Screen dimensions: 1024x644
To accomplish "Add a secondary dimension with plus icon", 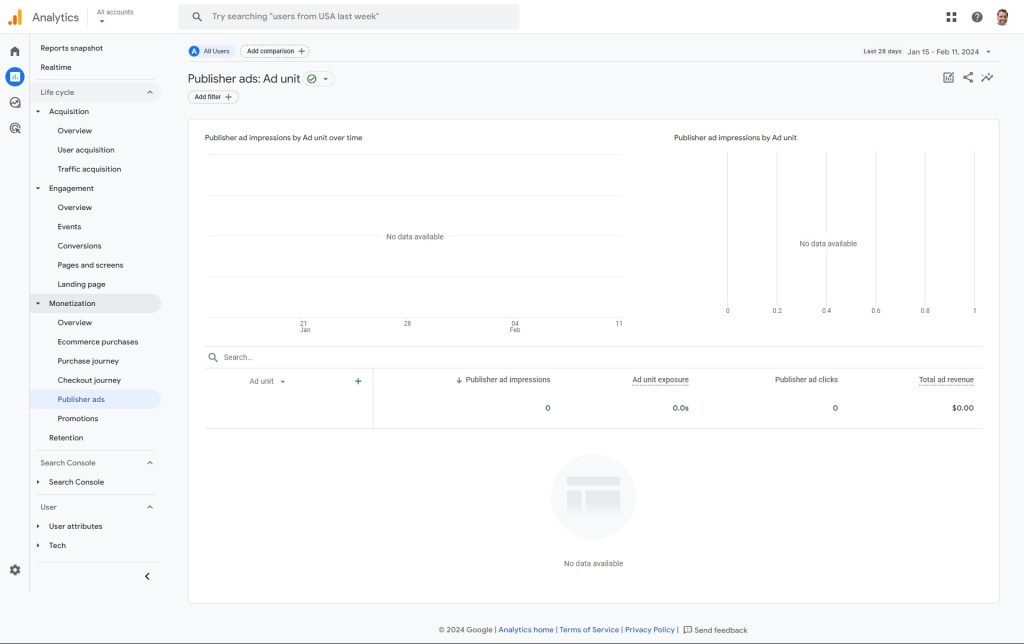I will (x=358, y=381).
